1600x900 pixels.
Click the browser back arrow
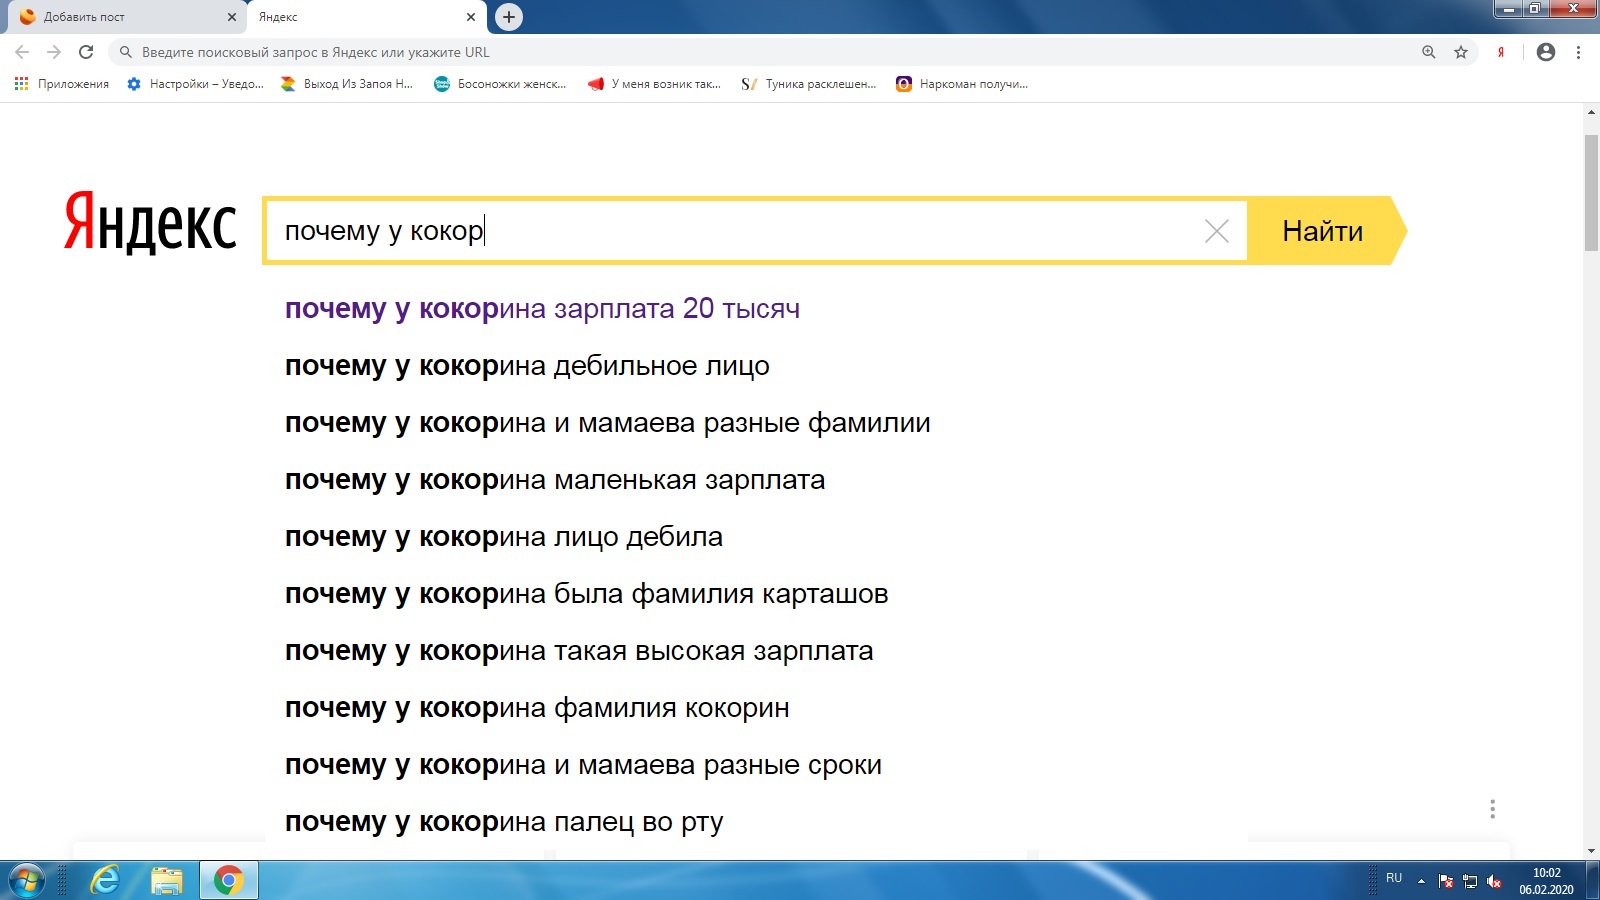click(x=22, y=52)
